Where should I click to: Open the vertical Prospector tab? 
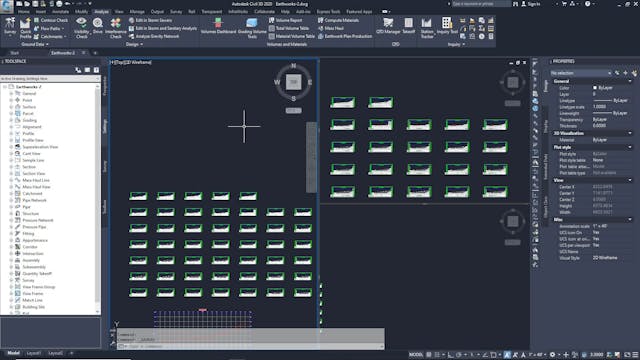[x=104, y=86]
